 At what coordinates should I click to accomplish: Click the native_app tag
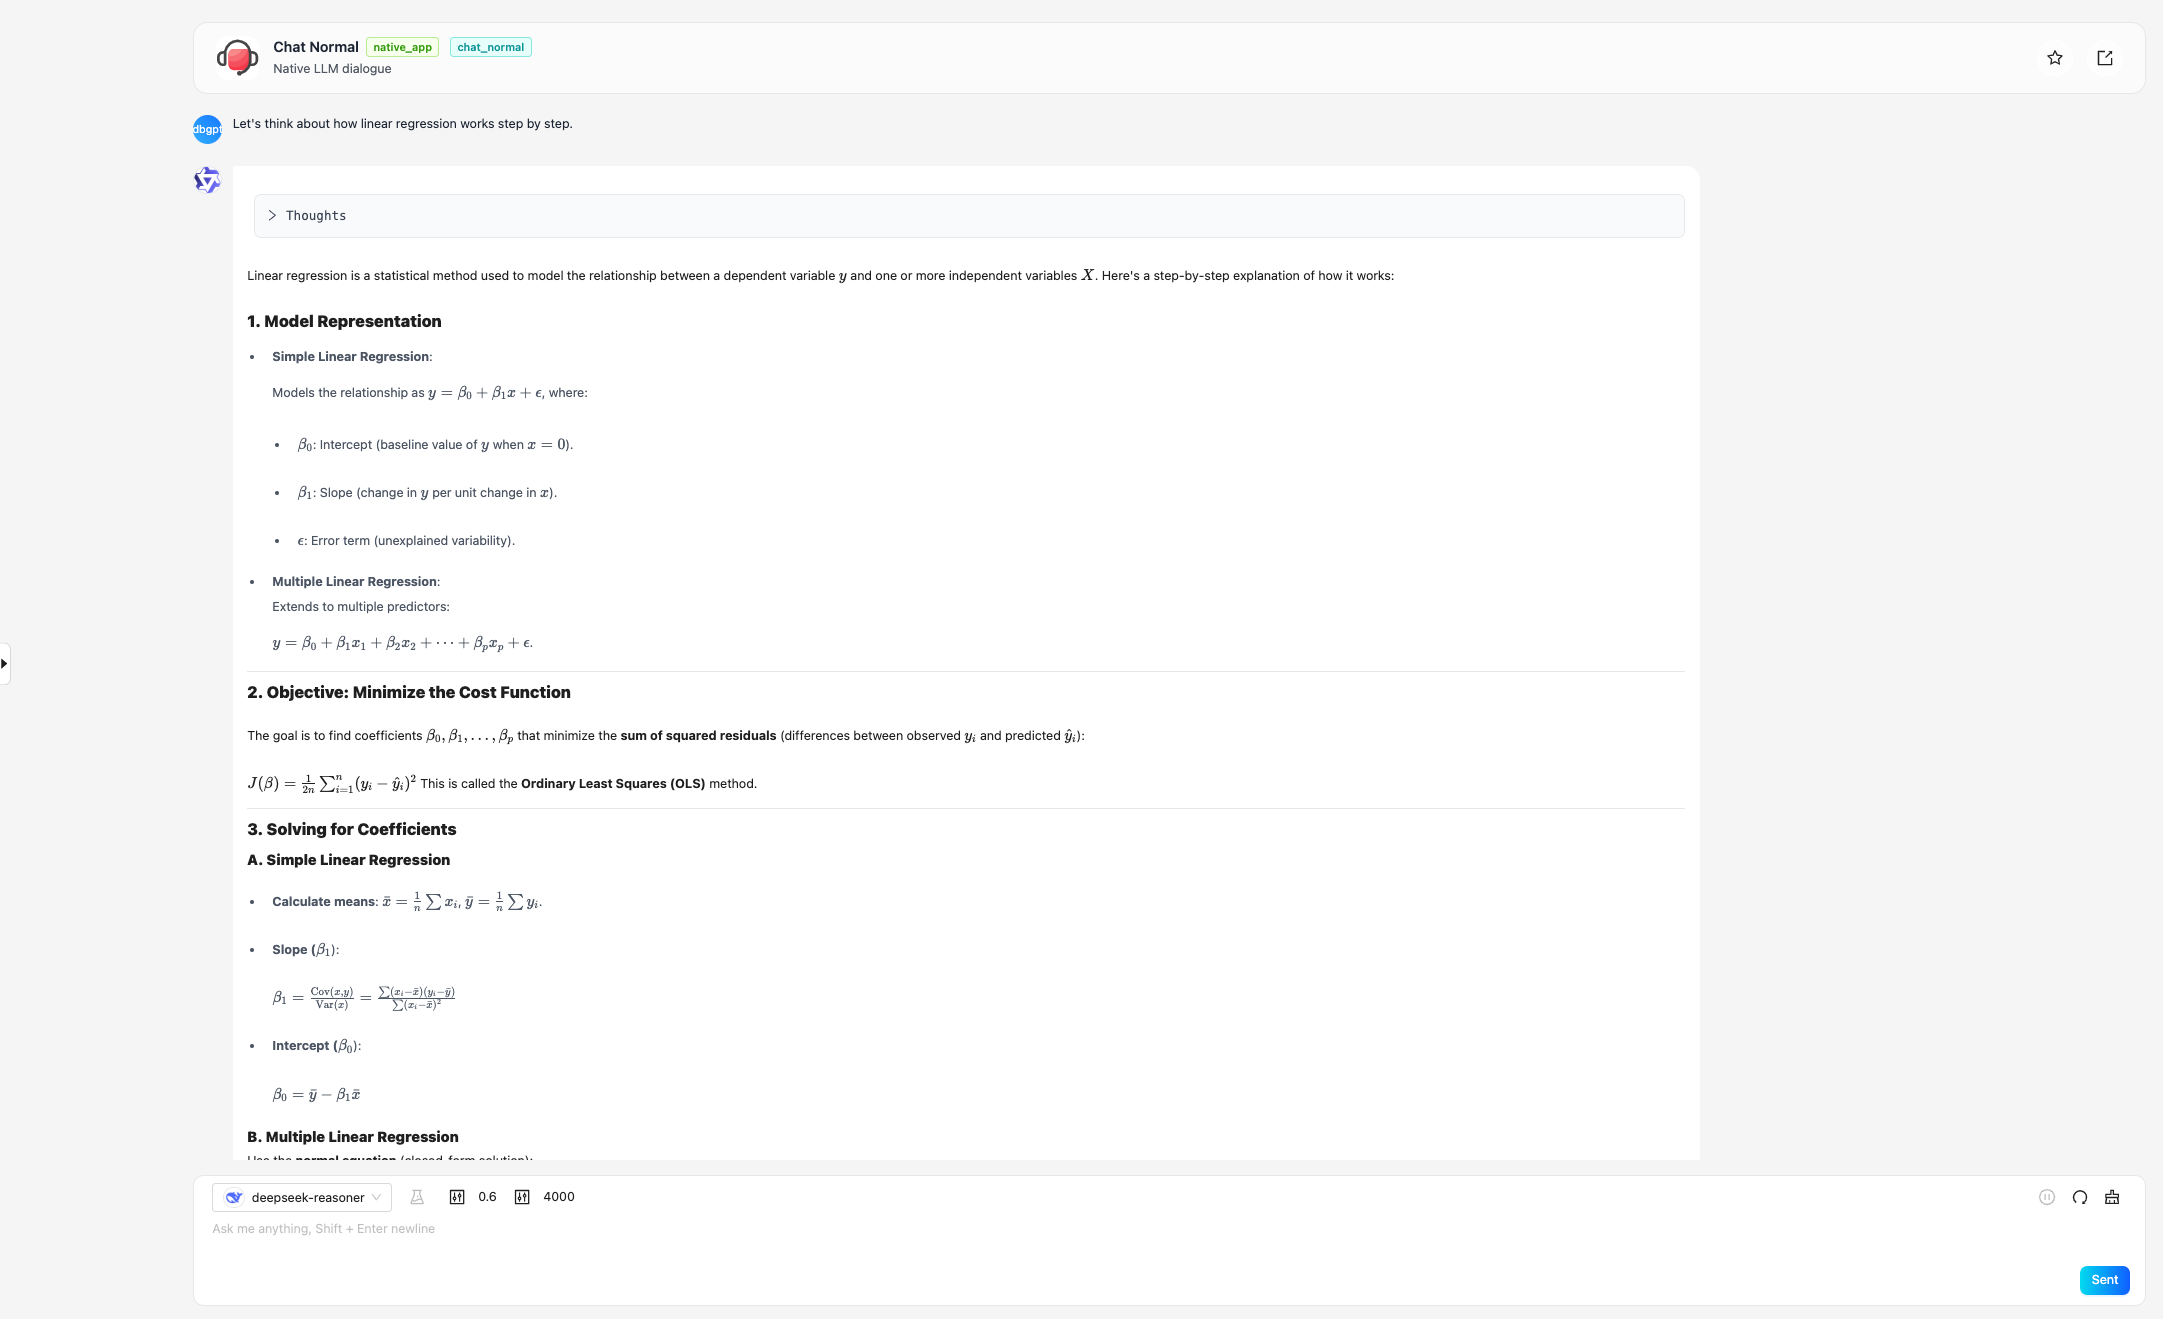pyautogui.click(x=402, y=47)
